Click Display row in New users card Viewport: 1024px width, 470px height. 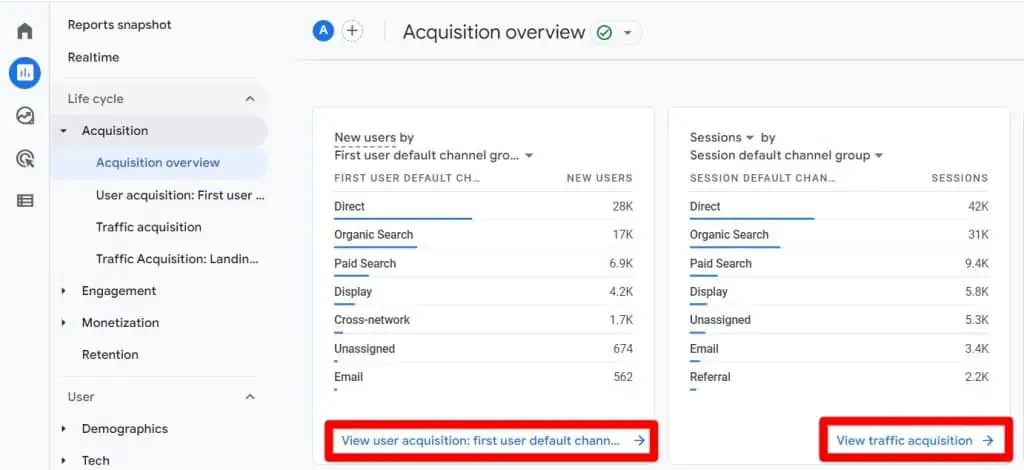click(x=483, y=292)
